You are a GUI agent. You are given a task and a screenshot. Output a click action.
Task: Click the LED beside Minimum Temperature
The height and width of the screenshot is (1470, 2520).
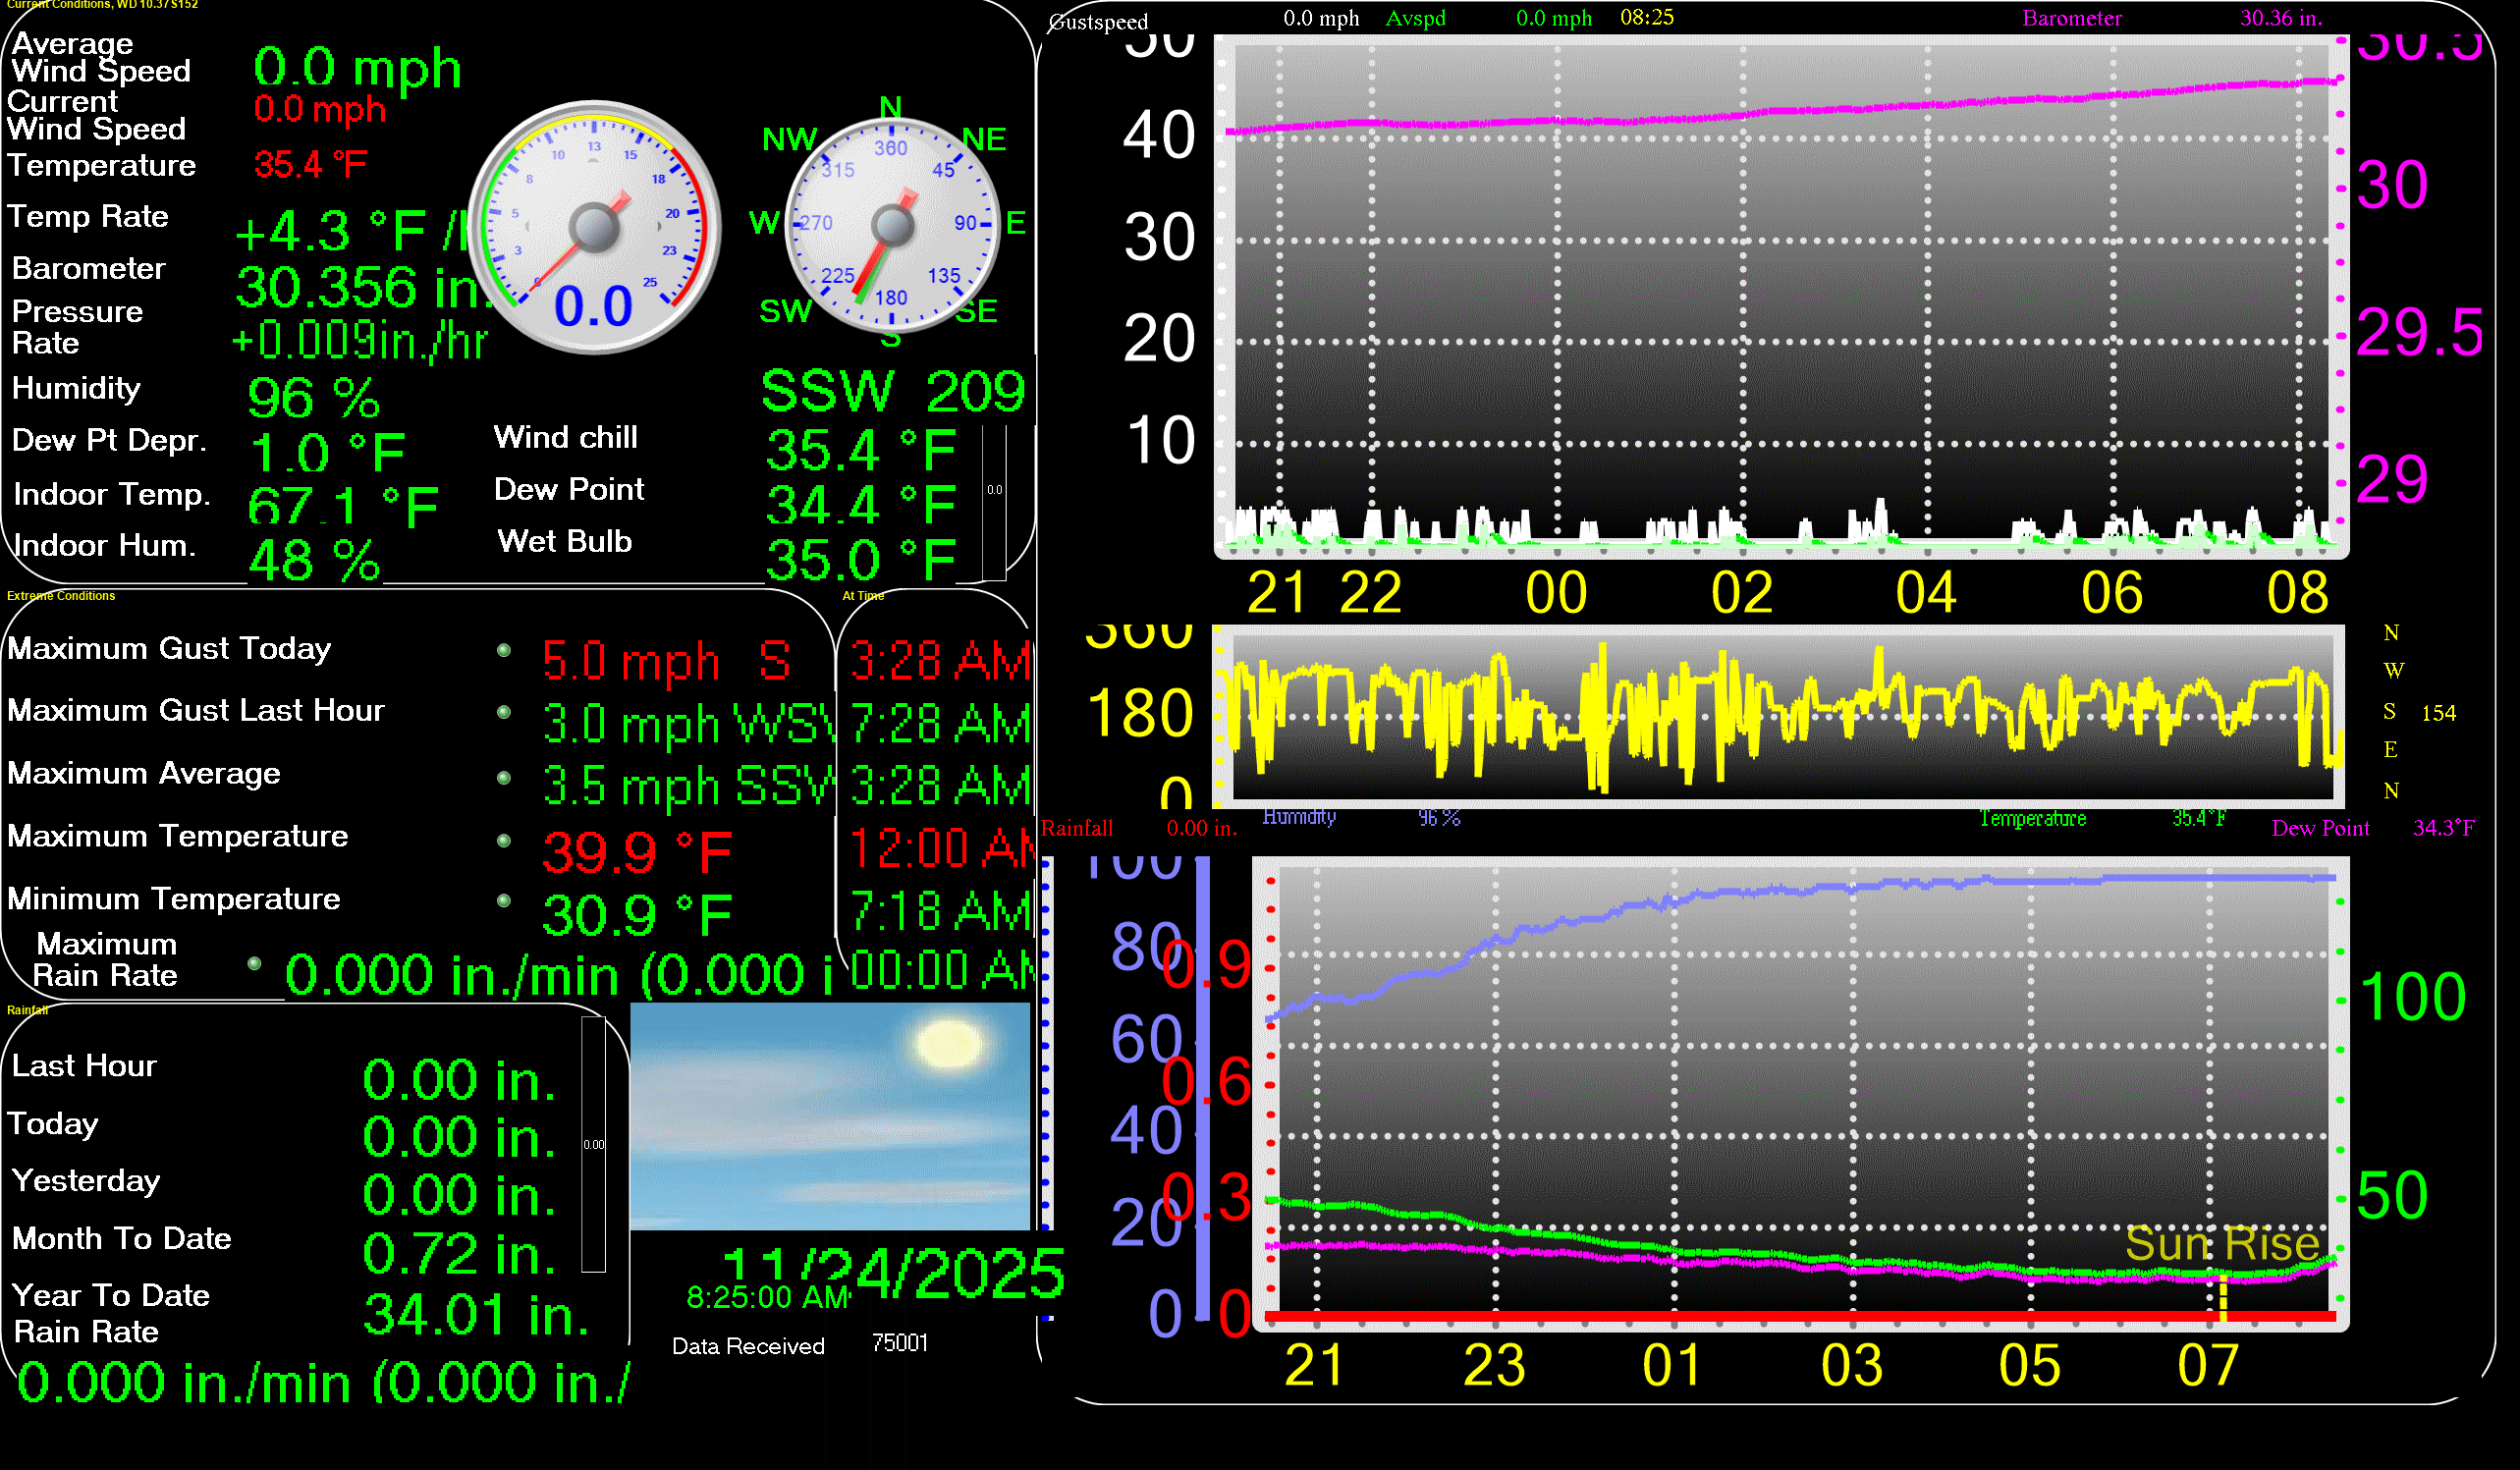pyautogui.click(x=504, y=901)
